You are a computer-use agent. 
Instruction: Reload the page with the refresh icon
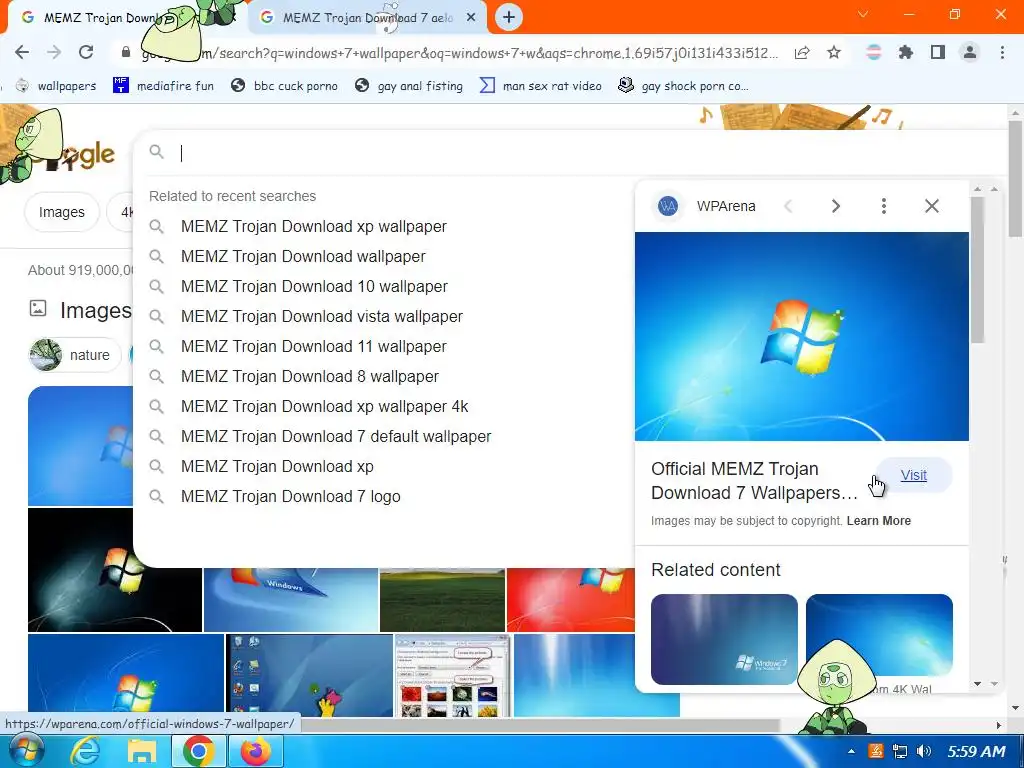(86, 52)
